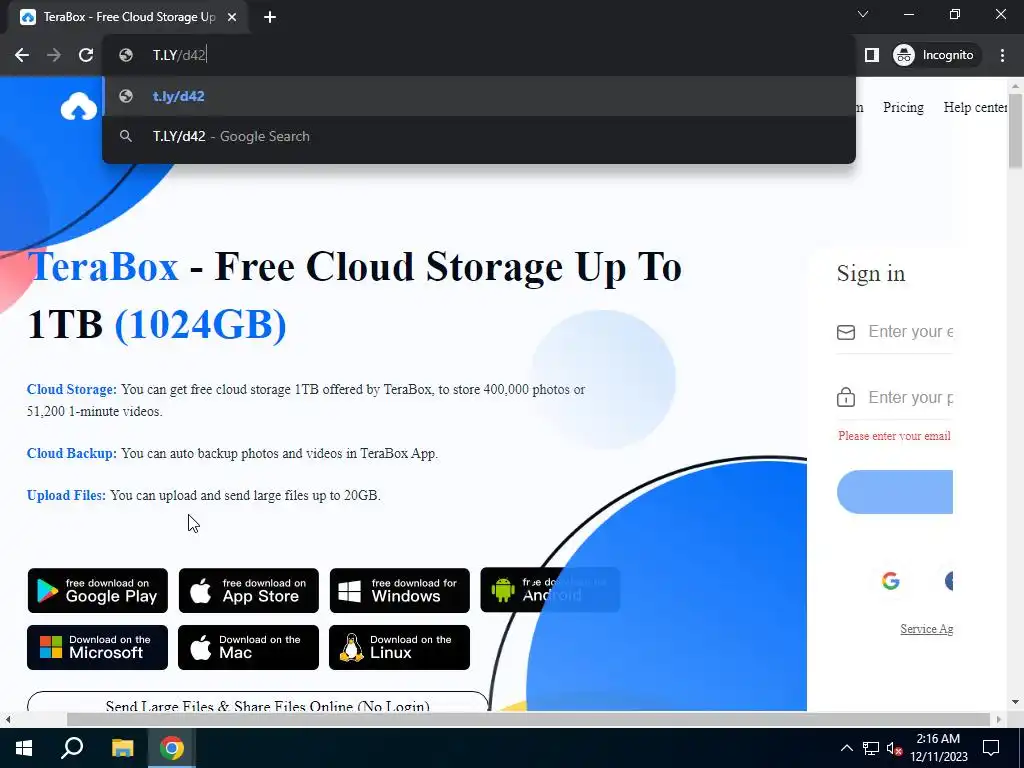Image resolution: width=1024 pixels, height=768 pixels.
Task: Open the Windows Start menu
Action: (24, 748)
